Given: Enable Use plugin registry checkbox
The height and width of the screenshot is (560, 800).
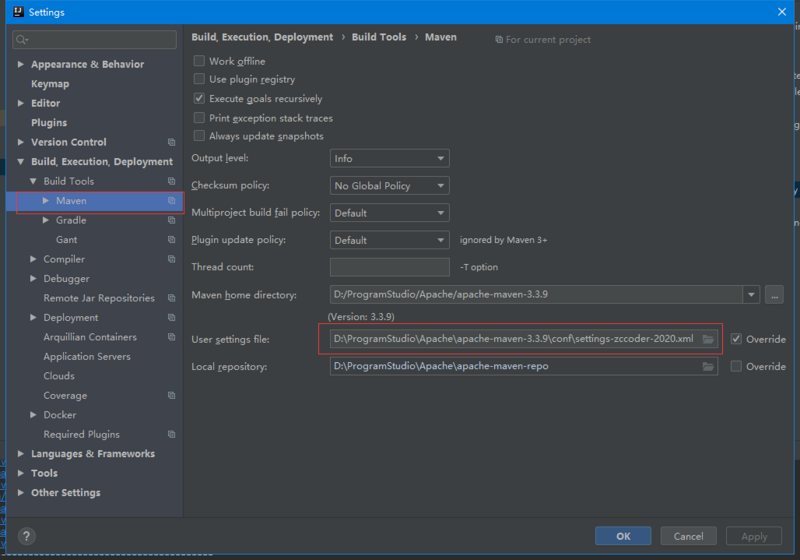Looking at the screenshot, I should click(x=199, y=79).
